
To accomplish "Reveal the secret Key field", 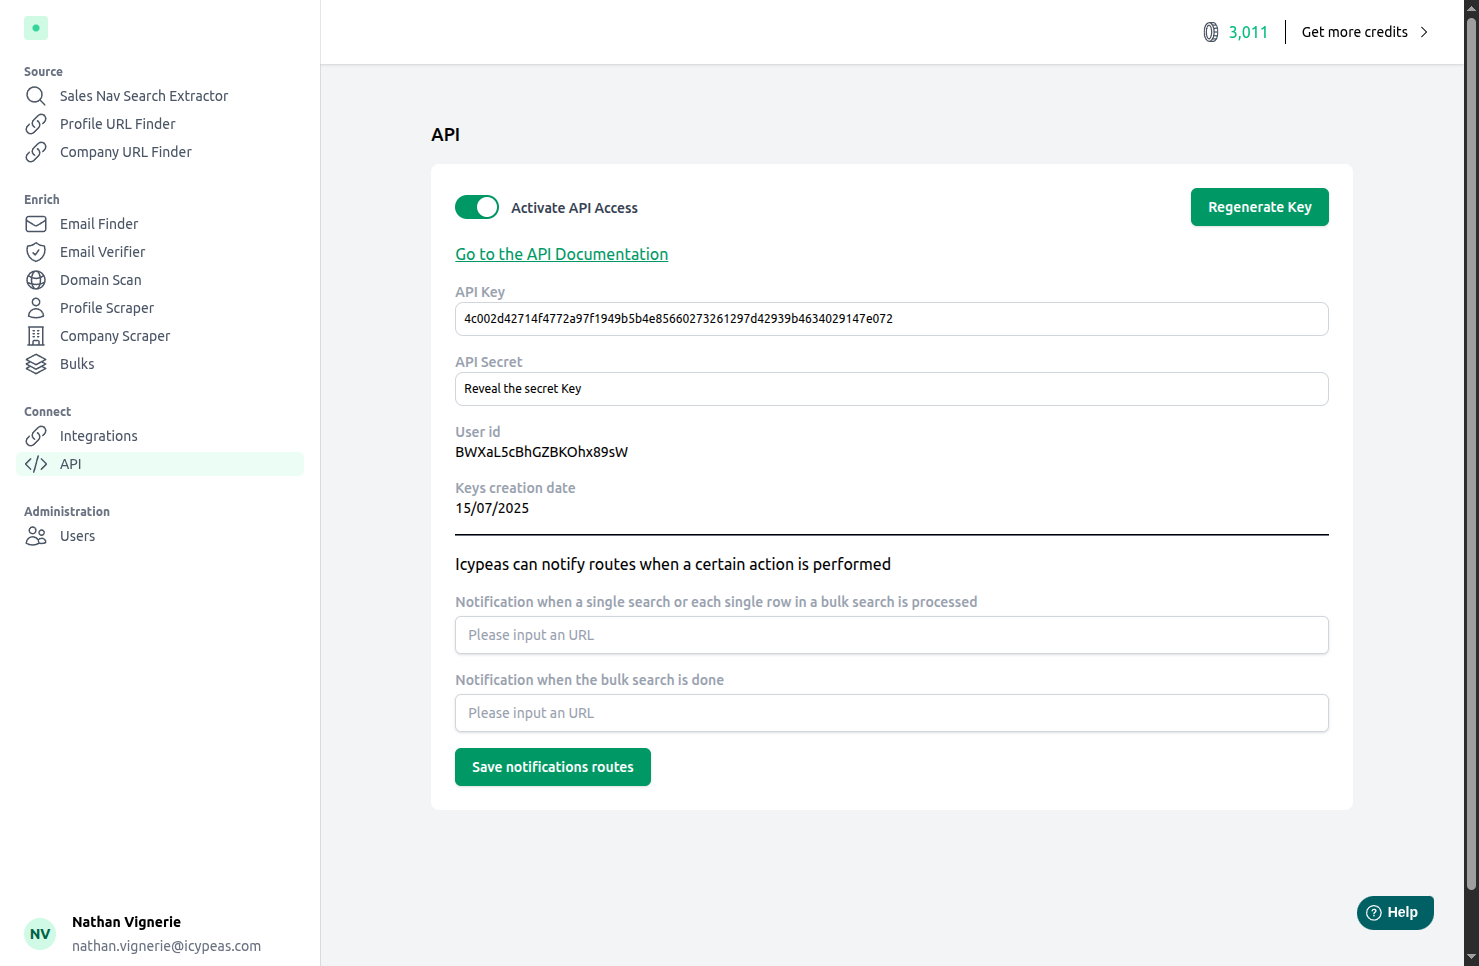I will pyautogui.click(x=892, y=389).
